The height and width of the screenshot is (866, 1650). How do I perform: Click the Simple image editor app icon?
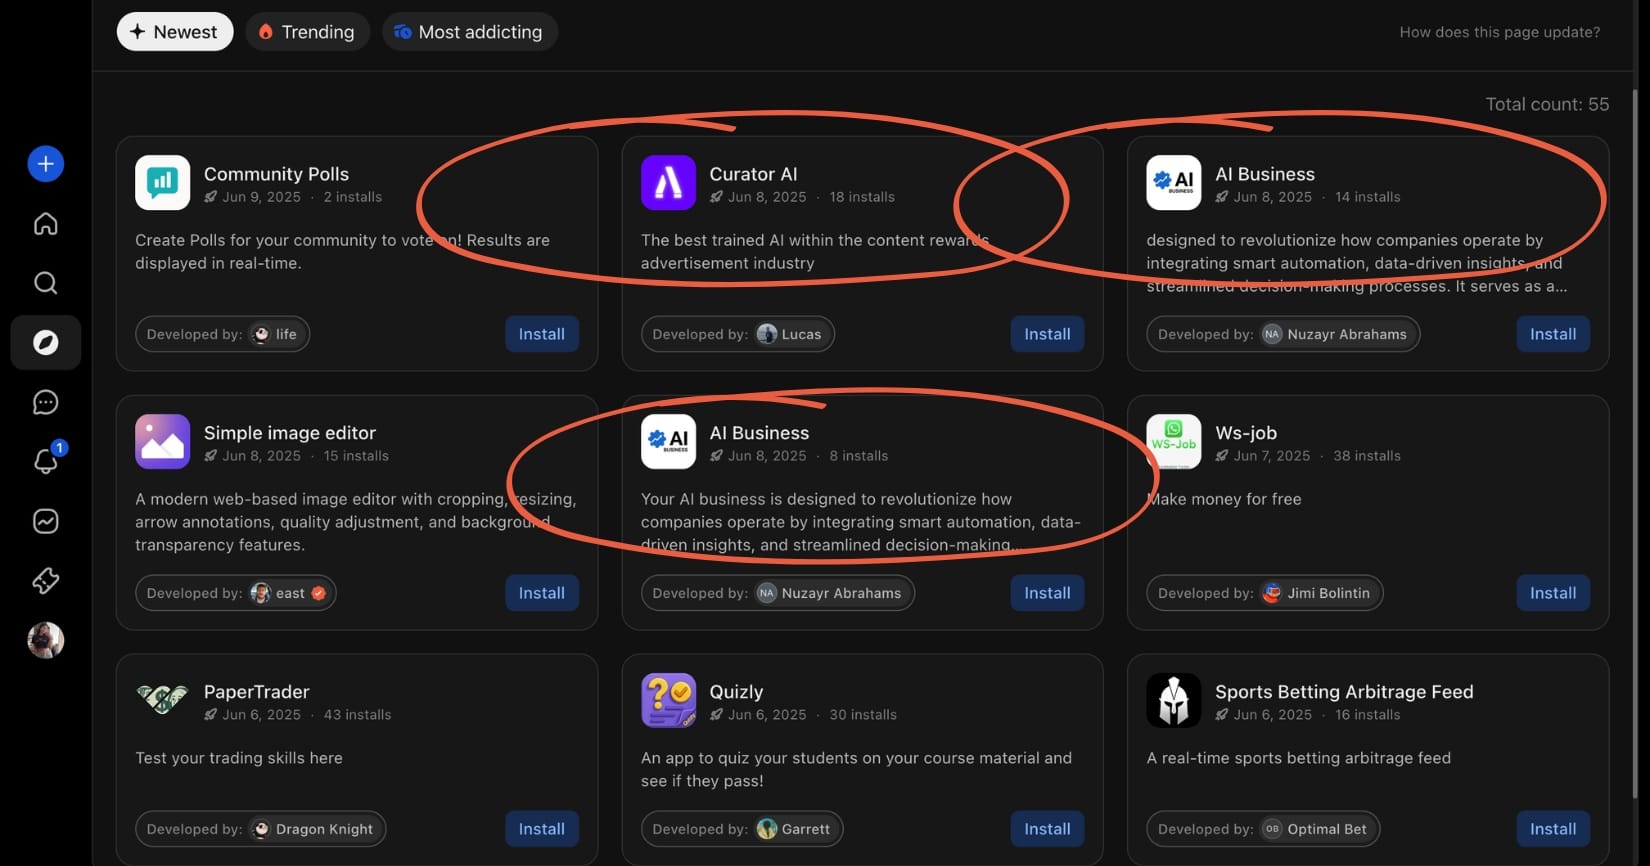(162, 441)
